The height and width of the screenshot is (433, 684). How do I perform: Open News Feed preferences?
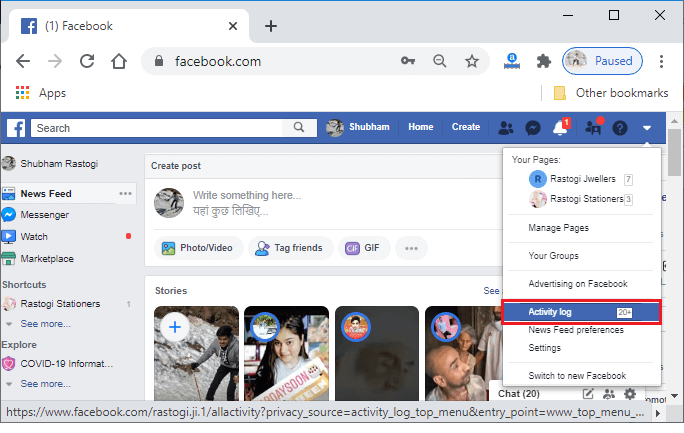(x=576, y=330)
